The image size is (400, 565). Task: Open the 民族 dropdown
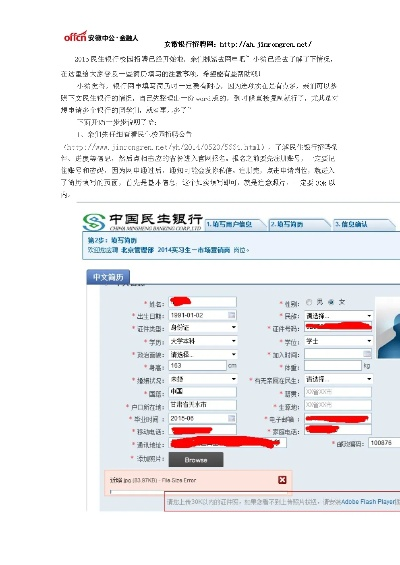point(338,316)
